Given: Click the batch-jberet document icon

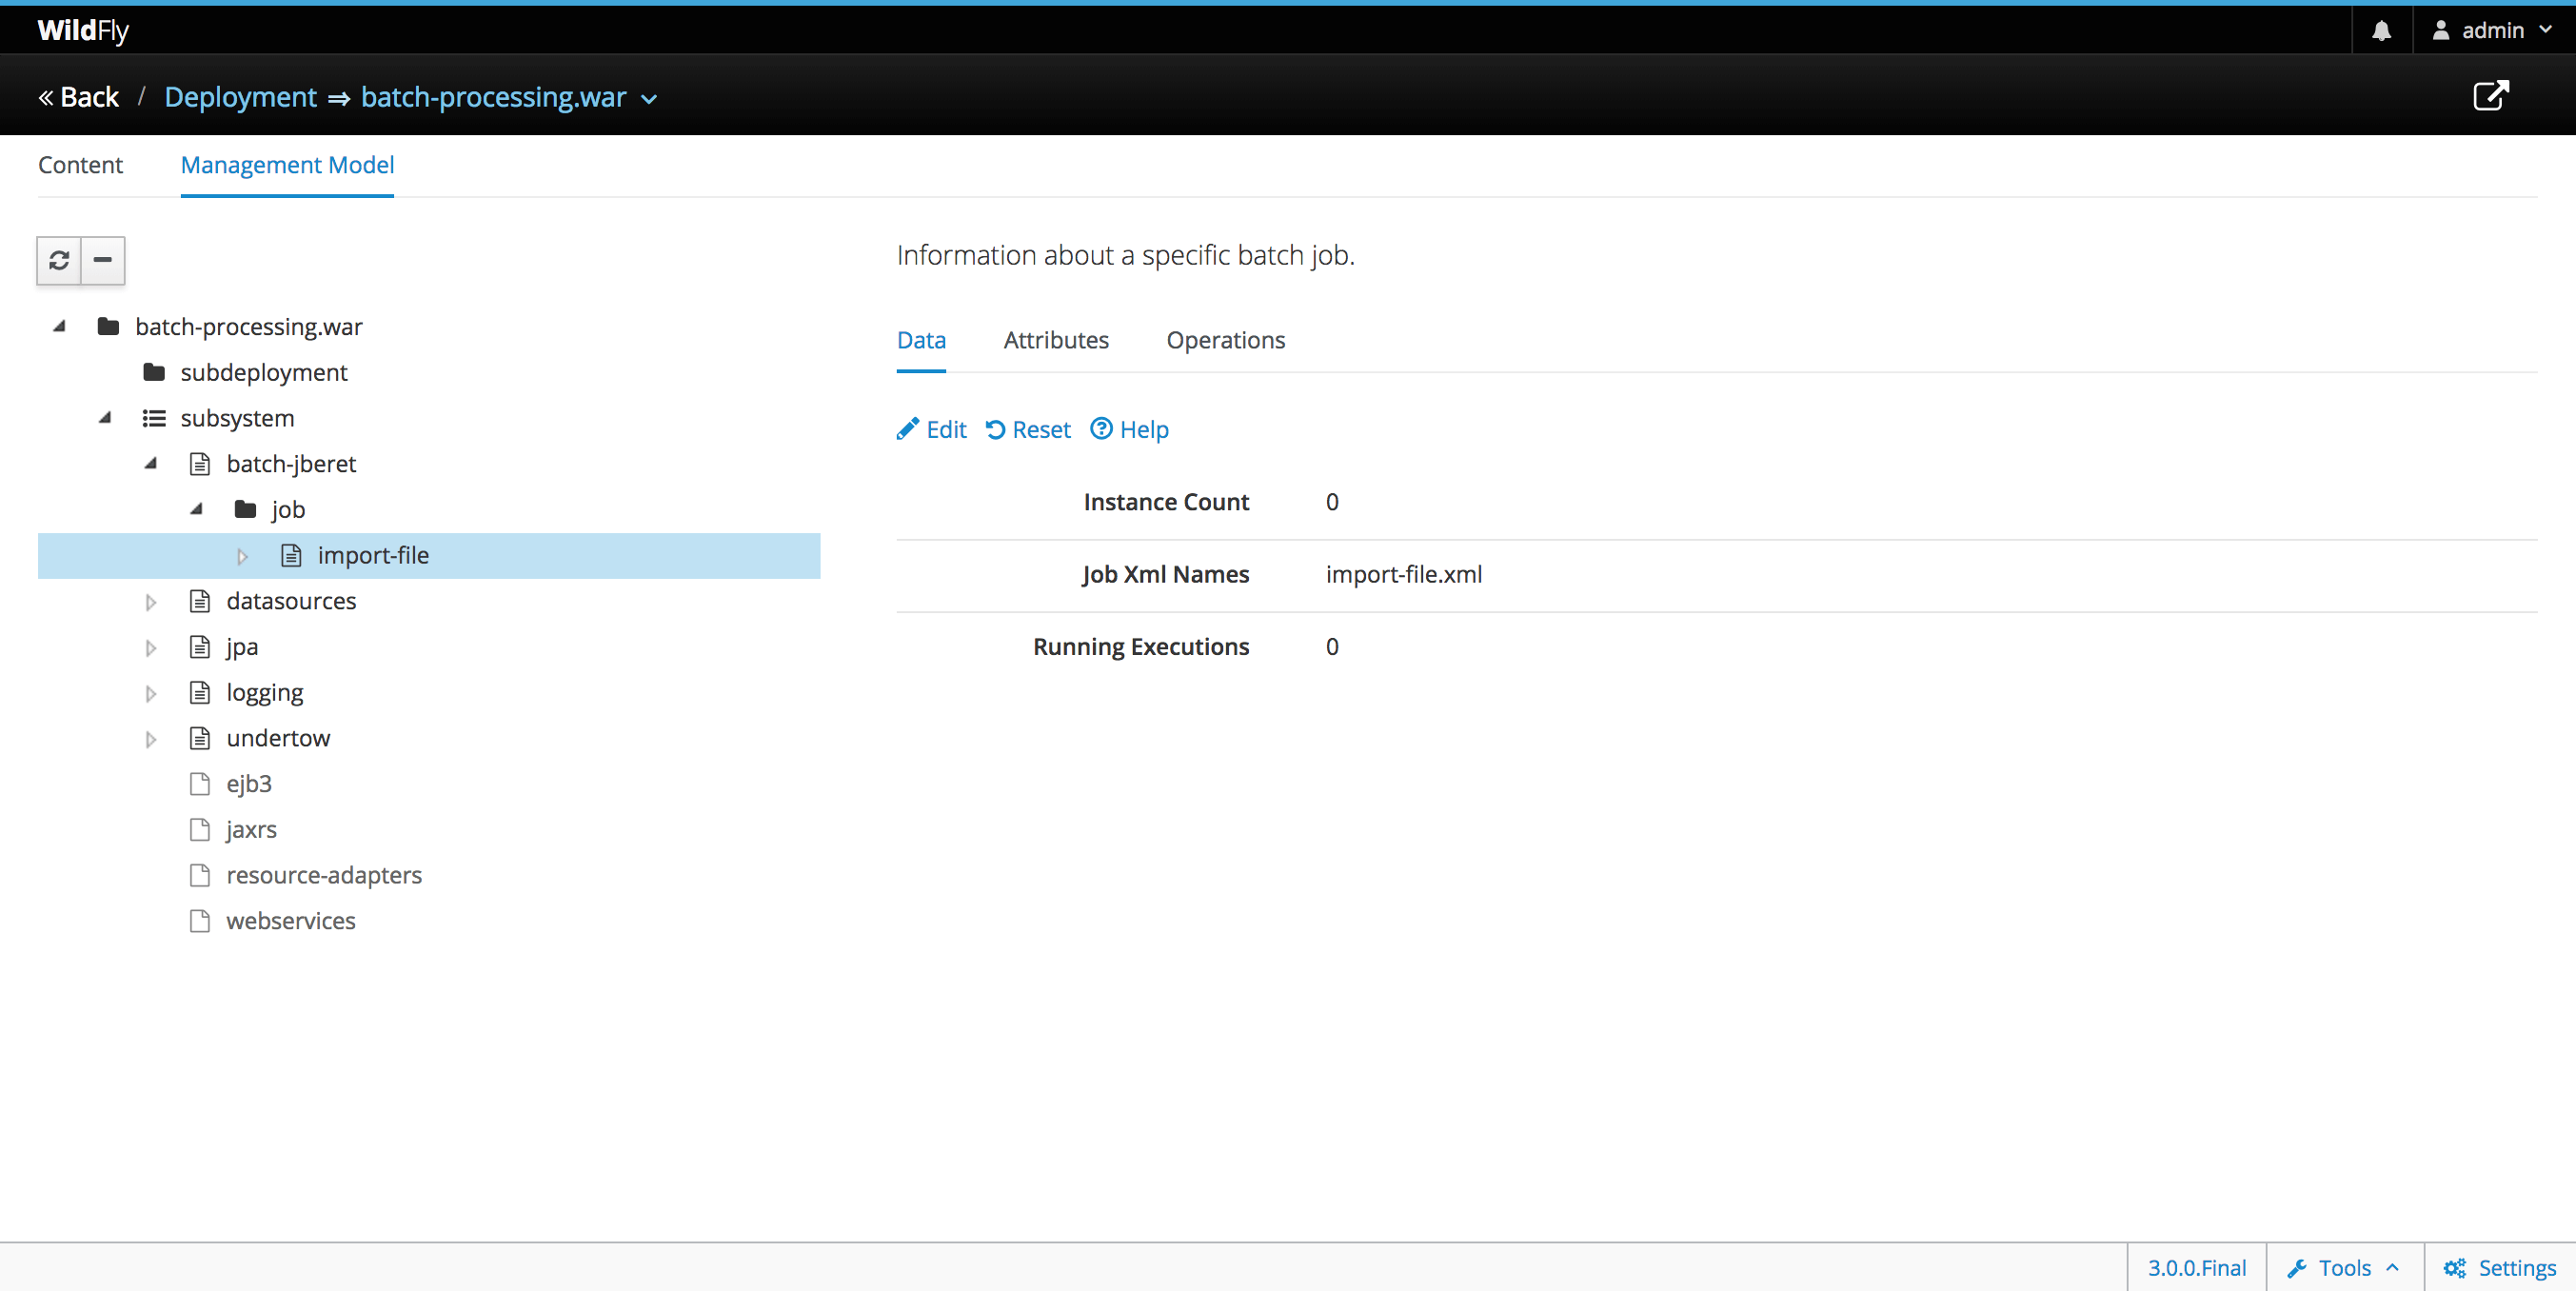Looking at the screenshot, I should click(x=200, y=464).
